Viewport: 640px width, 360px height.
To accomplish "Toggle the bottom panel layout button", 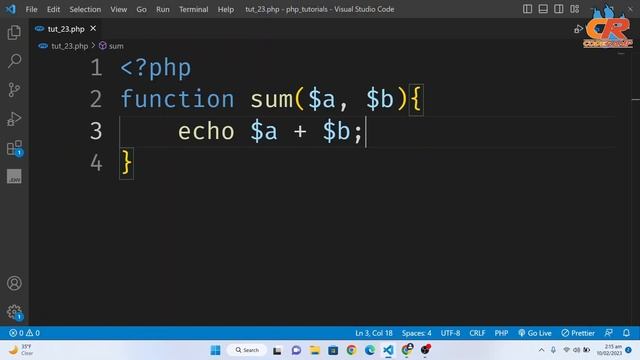I will pyautogui.click(x=543, y=9).
